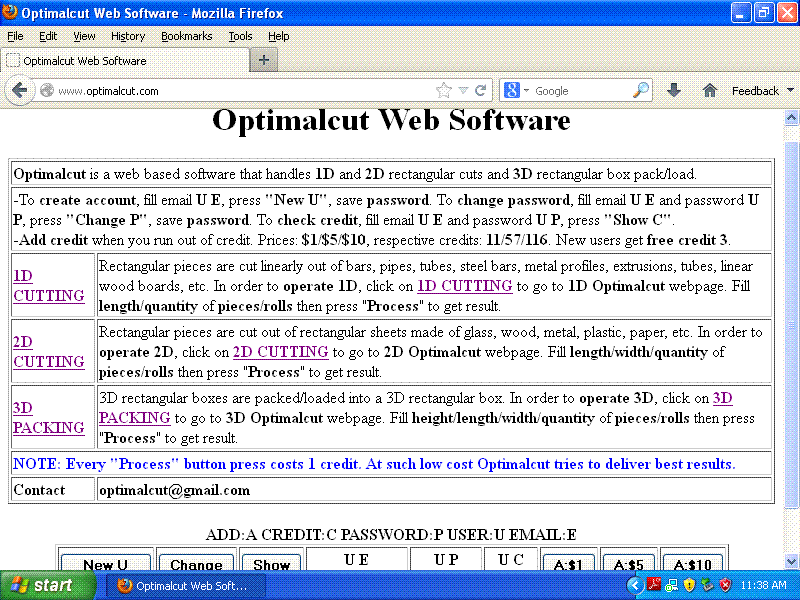This screenshot has width=800, height=600.
Task: Click the magnifying glass search icon
Action: pyautogui.click(x=641, y=90)
